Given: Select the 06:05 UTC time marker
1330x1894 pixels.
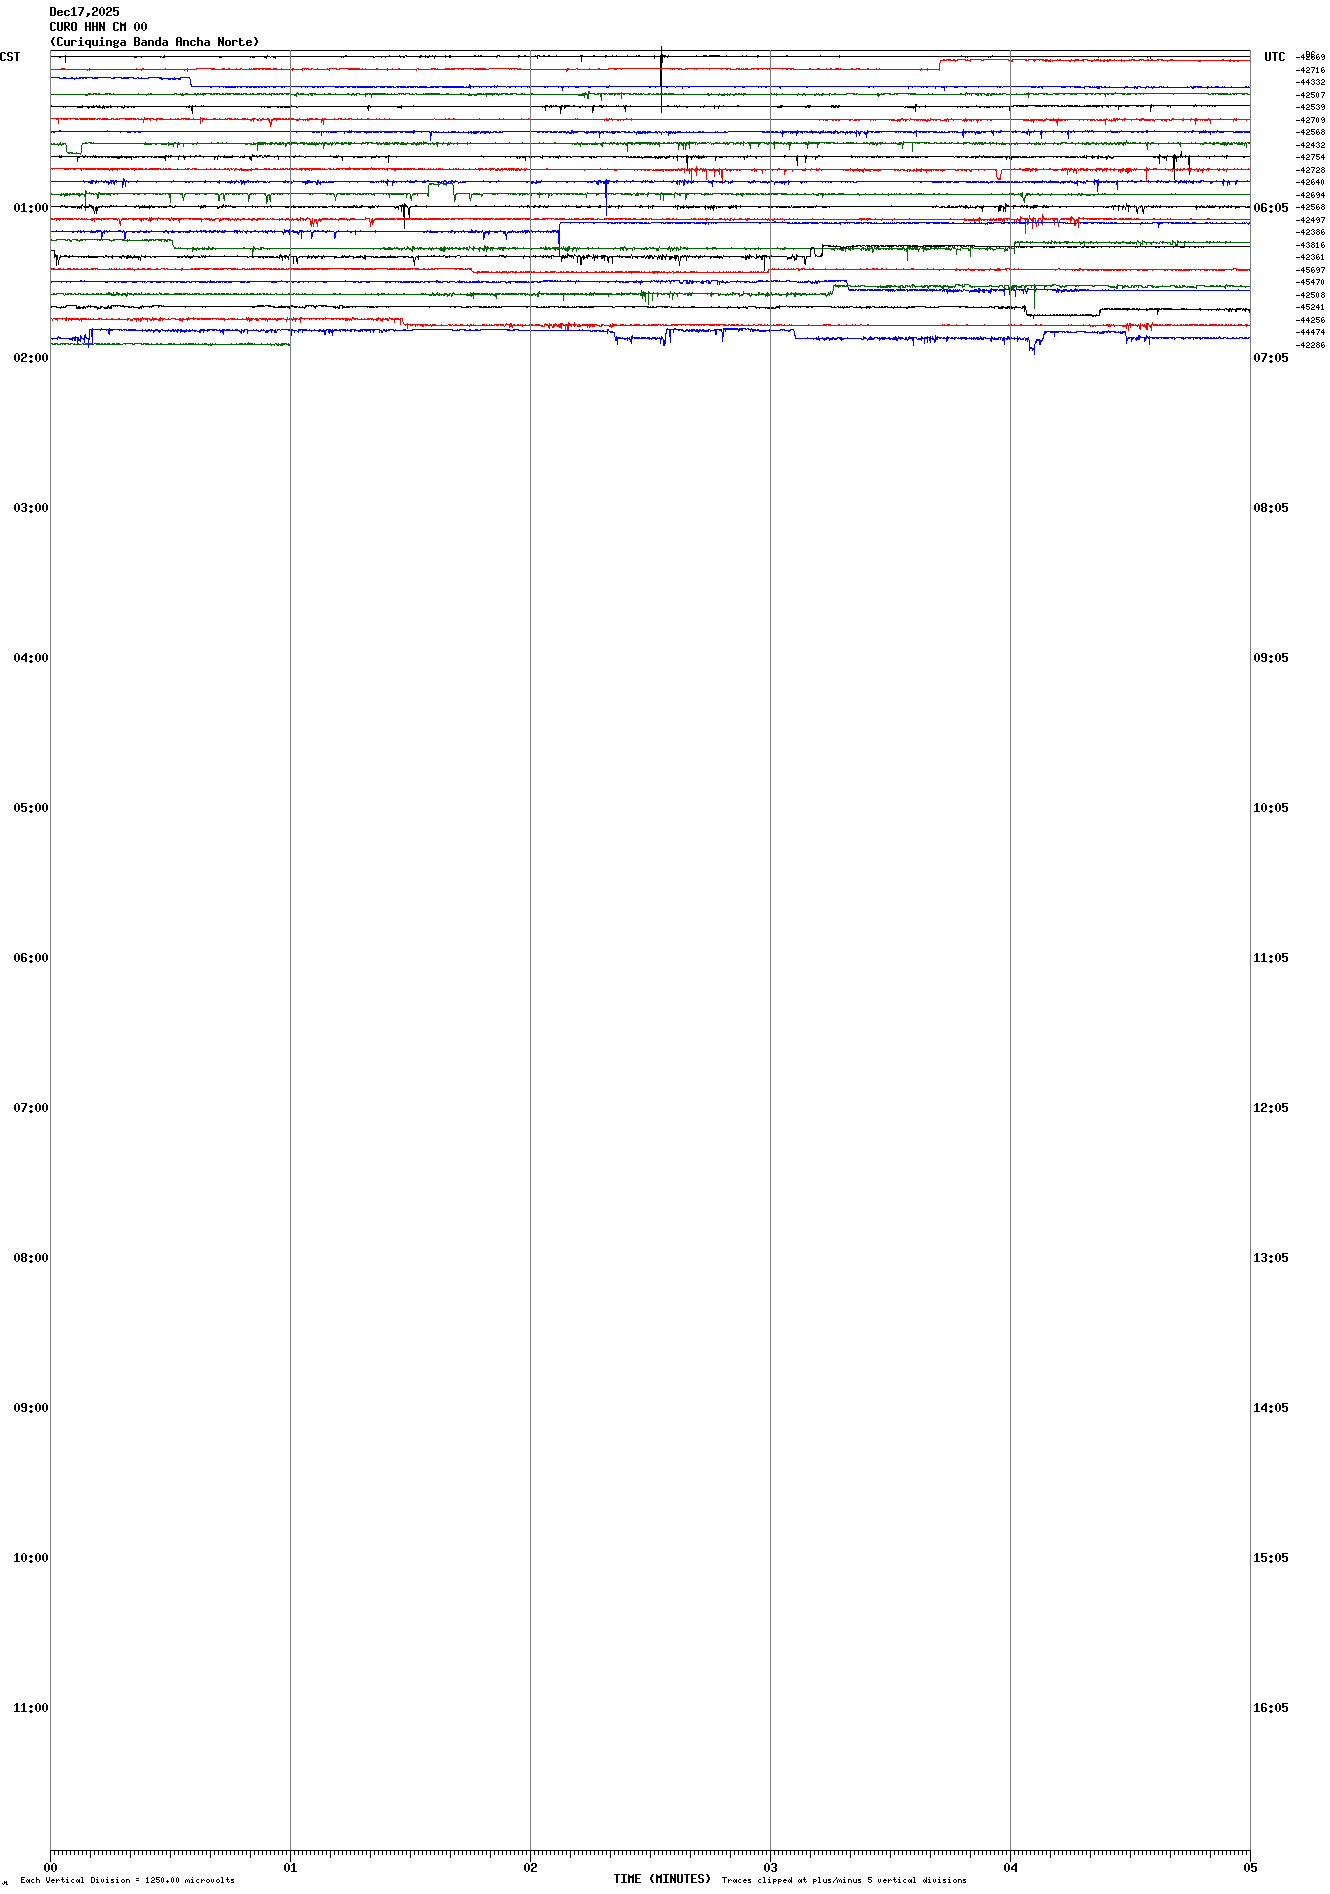Looking at the screenshot, I should [1271, 208].
